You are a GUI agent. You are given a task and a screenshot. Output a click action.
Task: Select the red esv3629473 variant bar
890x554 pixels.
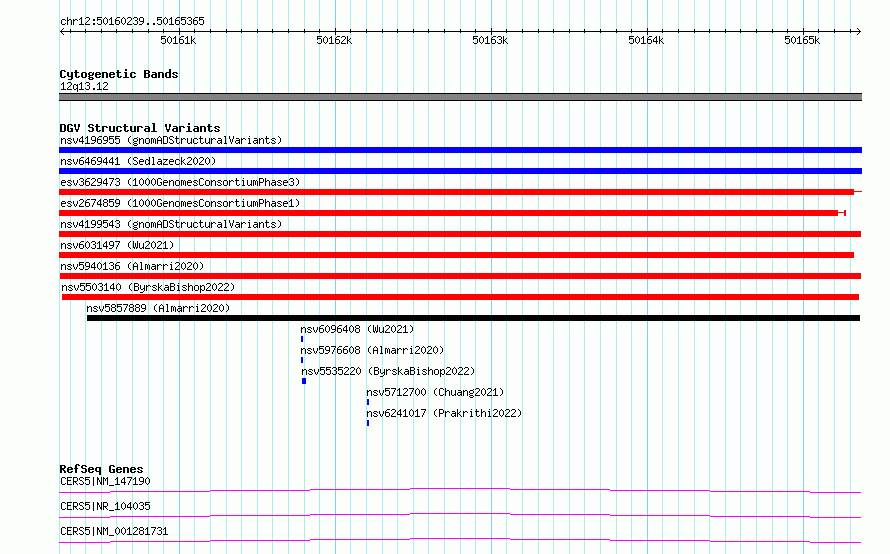pyautogui.click(x=460, y=192)
